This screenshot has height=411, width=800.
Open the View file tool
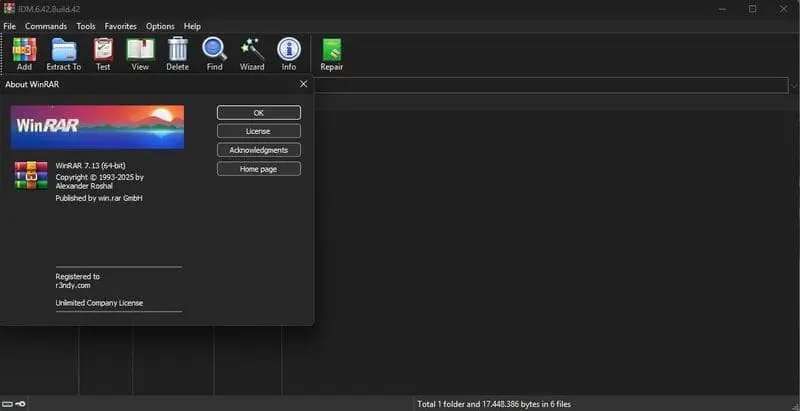point(140,54)
